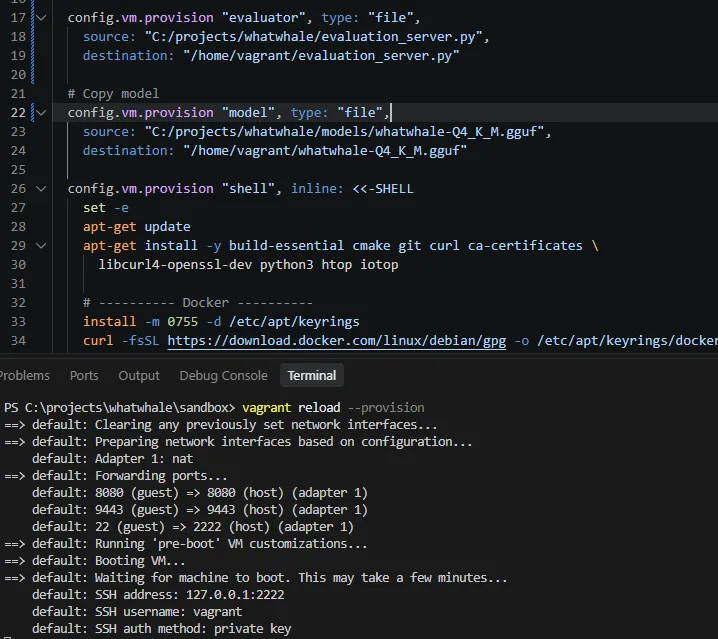Open the Ports panel tab
The image size is (718, 639).
(x=84, y=376)
